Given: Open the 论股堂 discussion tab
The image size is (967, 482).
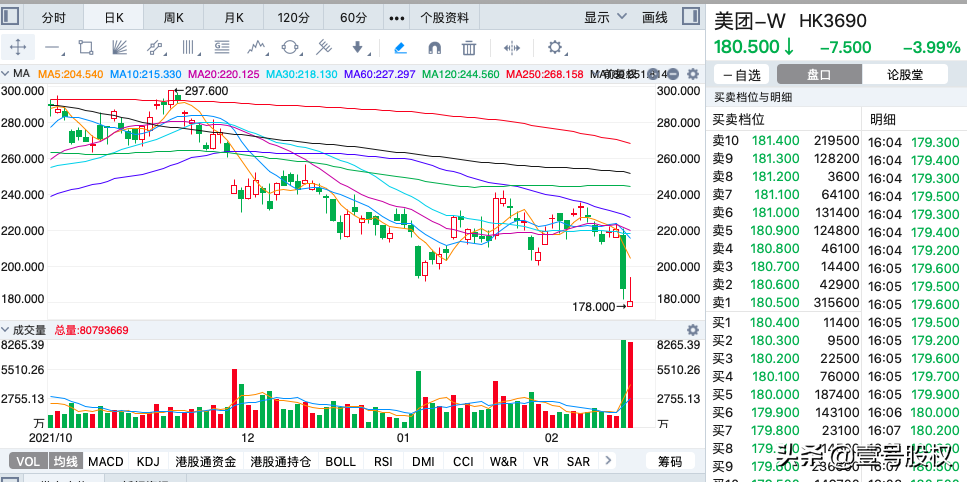Looking at the screenshot, I should 905,75.
